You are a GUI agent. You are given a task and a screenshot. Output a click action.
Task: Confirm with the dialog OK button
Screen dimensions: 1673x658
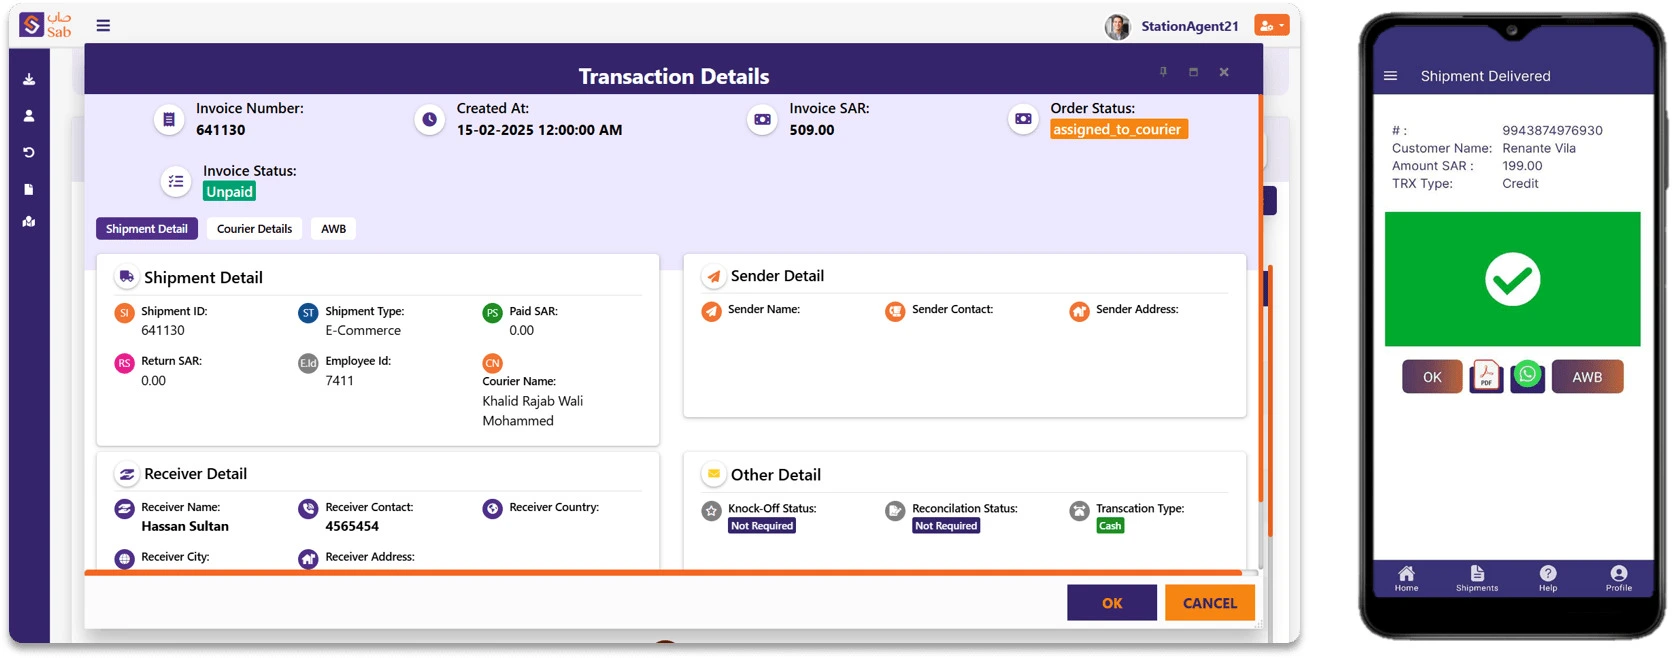click(1112, 603)
